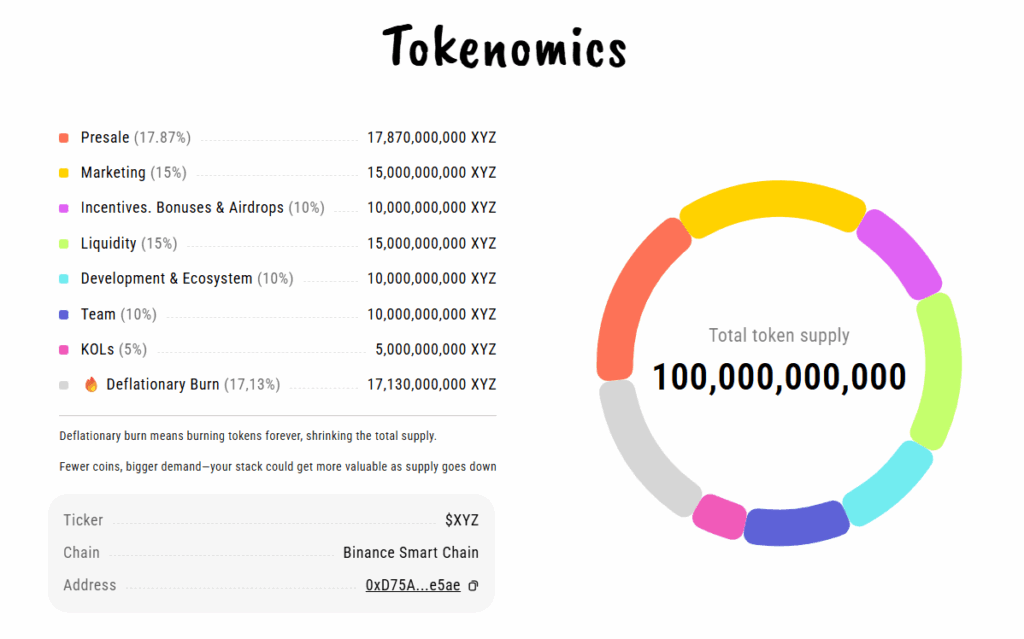Click the blue Team legend swatch
The width and height of the screenshot is (1024, 639).
pos(64,315)
